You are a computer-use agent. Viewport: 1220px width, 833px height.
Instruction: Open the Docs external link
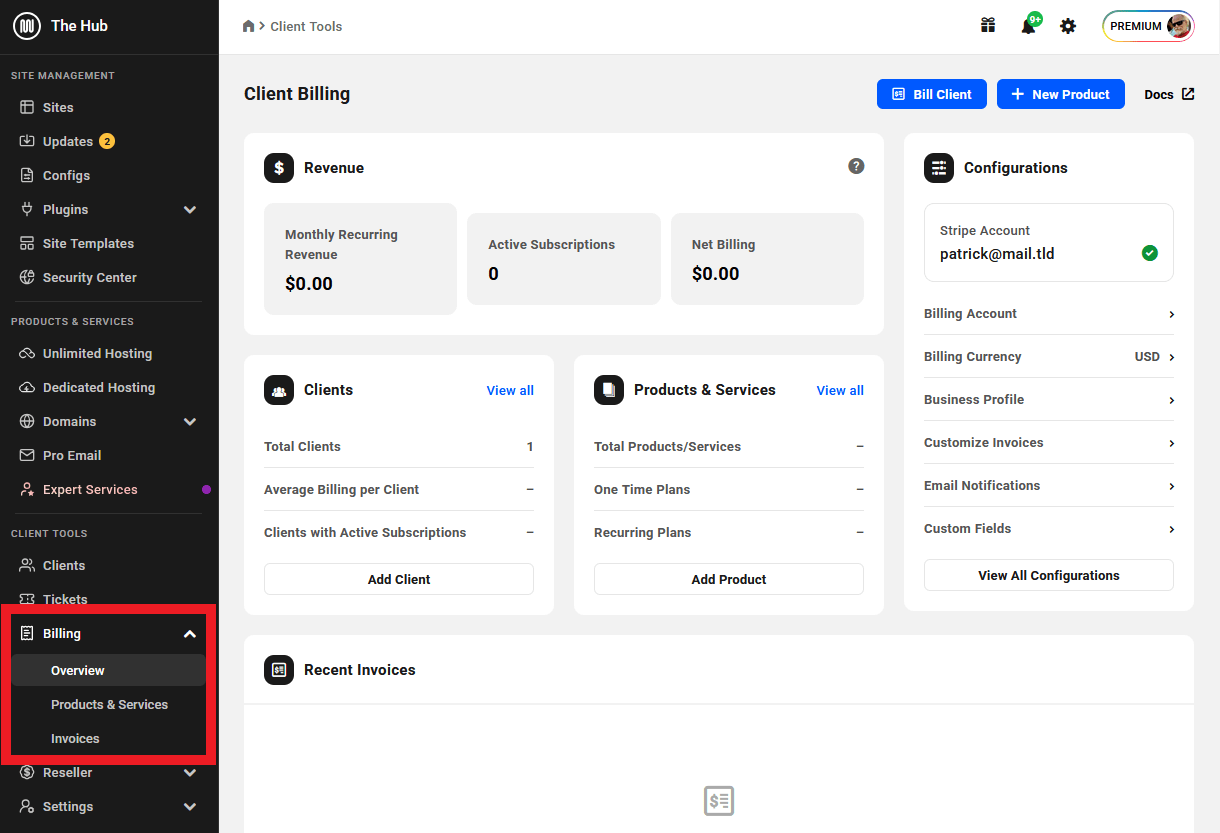click(1169, 94)
